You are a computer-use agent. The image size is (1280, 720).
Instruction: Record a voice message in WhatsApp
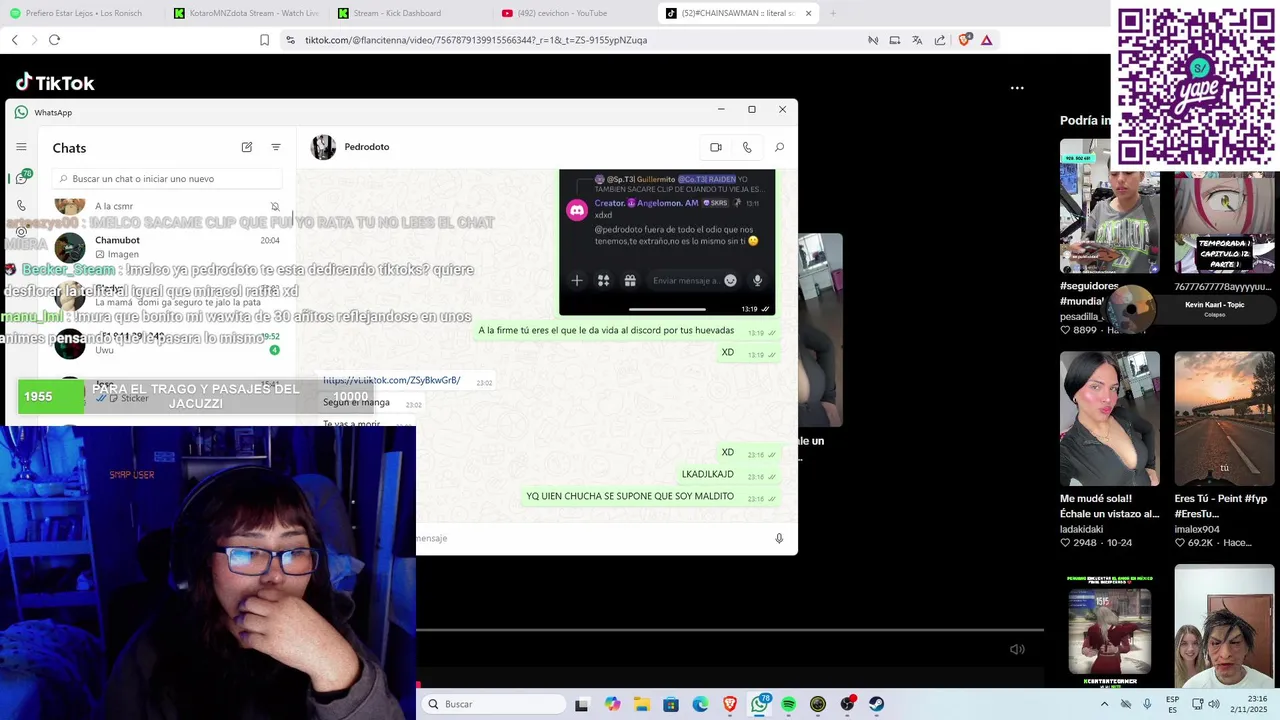(779, 538)
